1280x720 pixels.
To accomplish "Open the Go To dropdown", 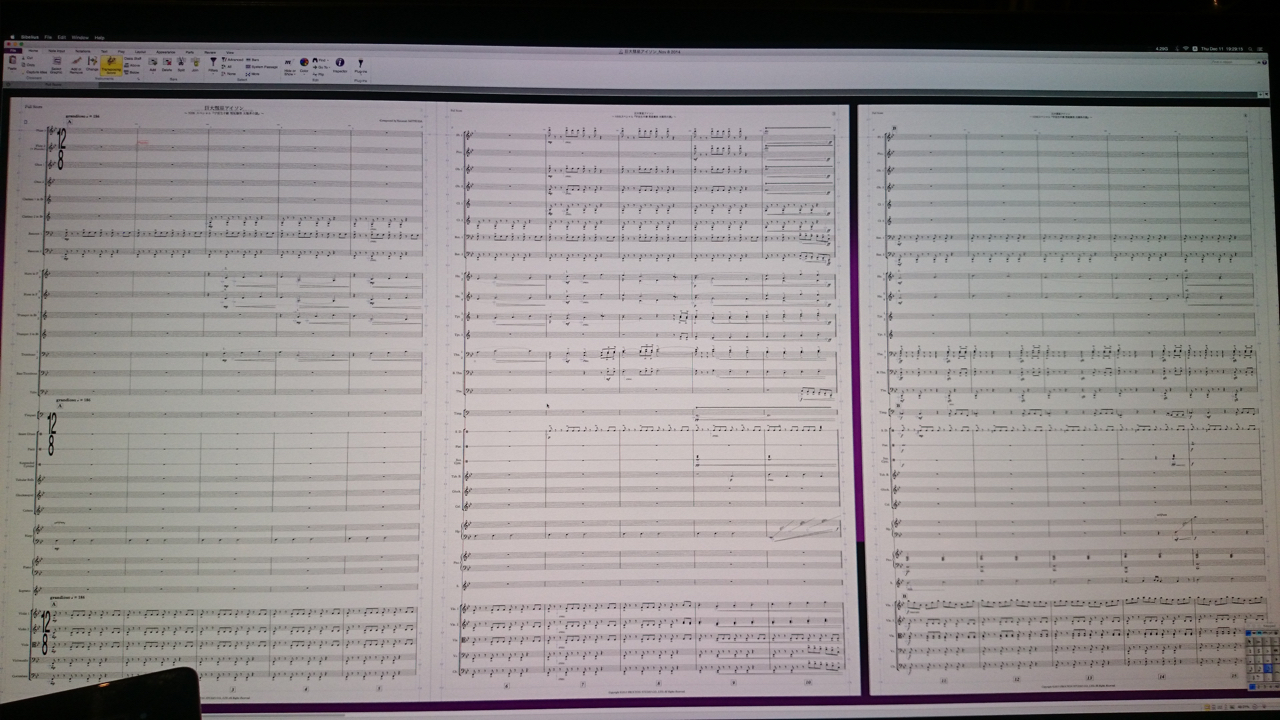I will pos(322,67).
